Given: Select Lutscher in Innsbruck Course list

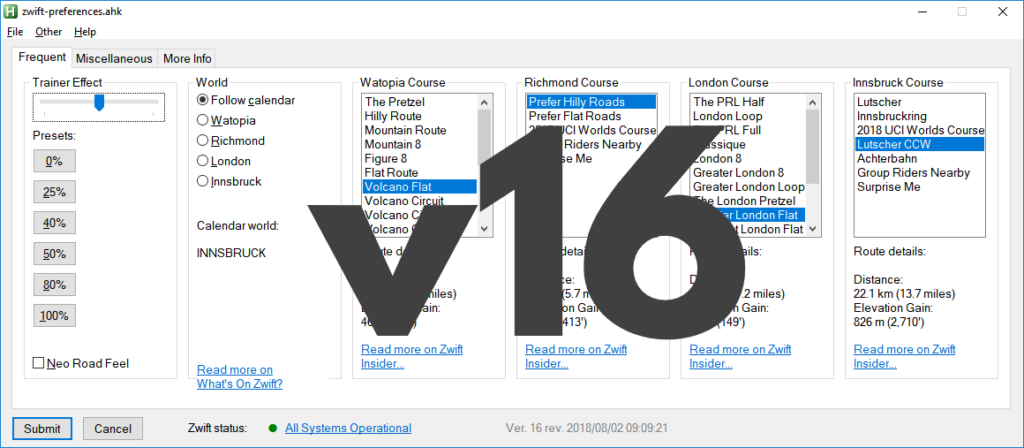Looking at the screenshot, I should [920, 102].
